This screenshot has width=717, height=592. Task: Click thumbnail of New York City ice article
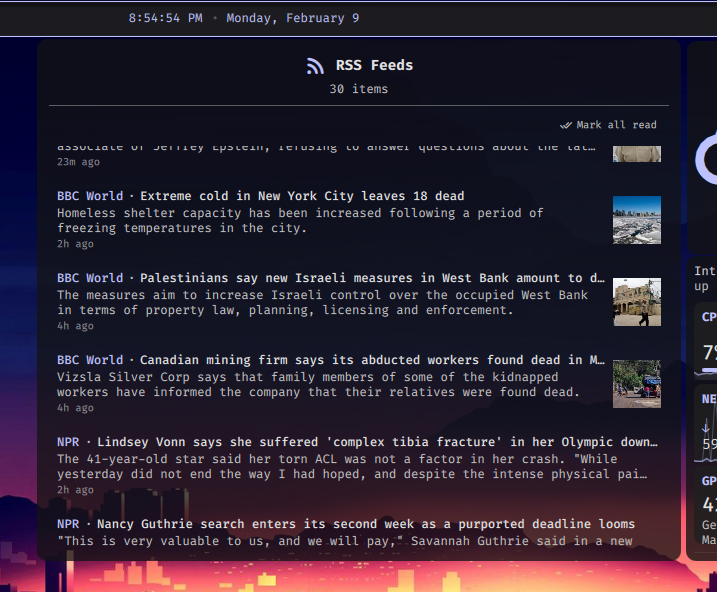coord(637,220)
